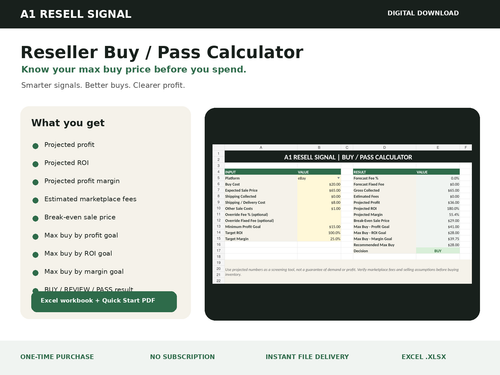Click the Buy Cost value cell
The image size is (500, 375).
(319, 184)
